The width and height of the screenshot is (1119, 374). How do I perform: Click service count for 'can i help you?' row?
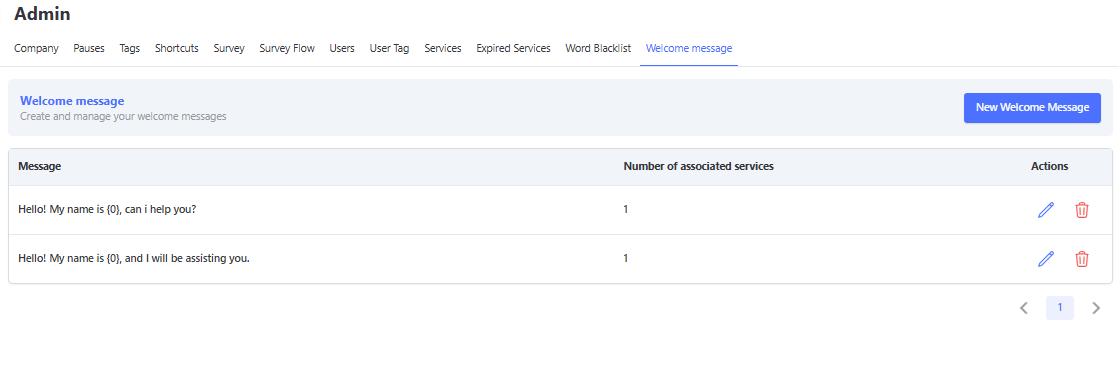pos(626,210)
